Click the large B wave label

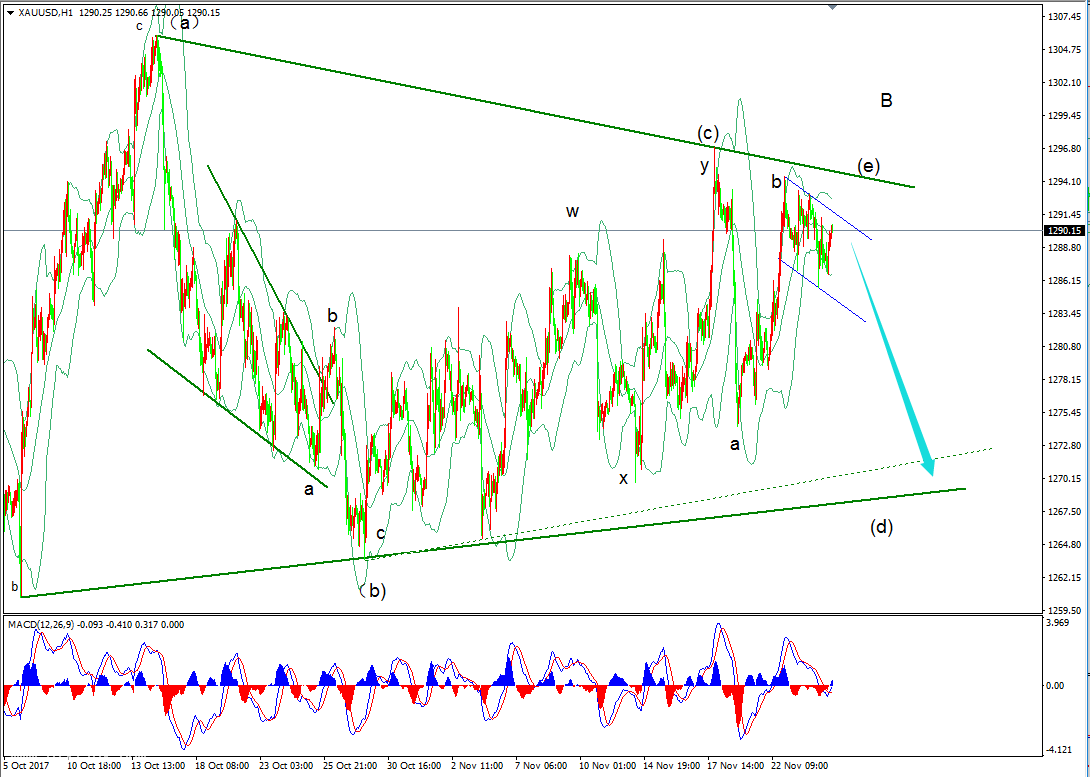point(886,100)
